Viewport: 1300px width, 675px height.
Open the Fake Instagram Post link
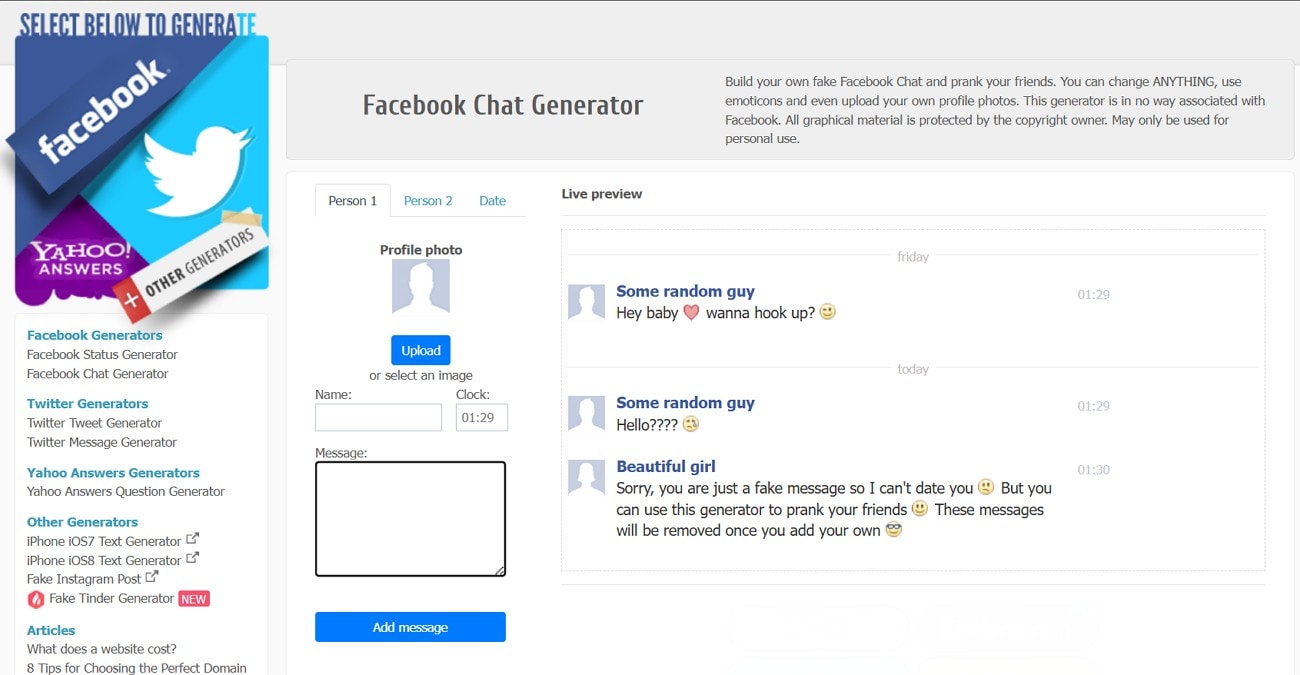coord(84,579)
